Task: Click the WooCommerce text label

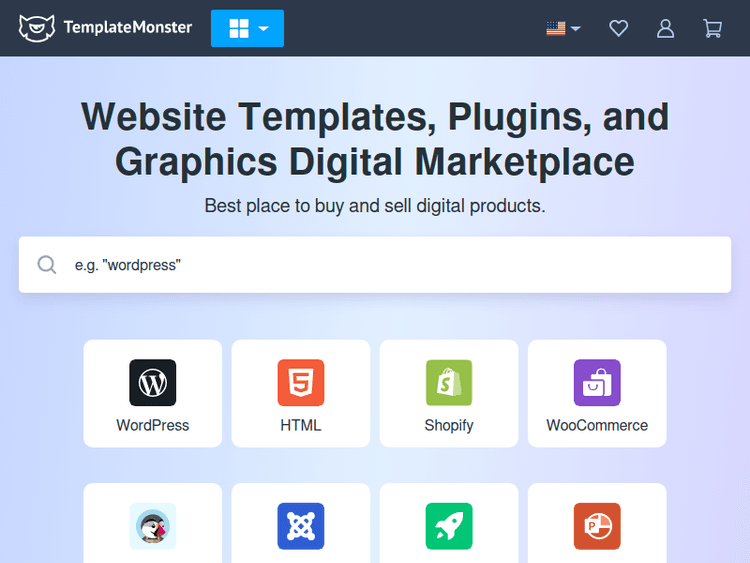Action: point(597,425)
